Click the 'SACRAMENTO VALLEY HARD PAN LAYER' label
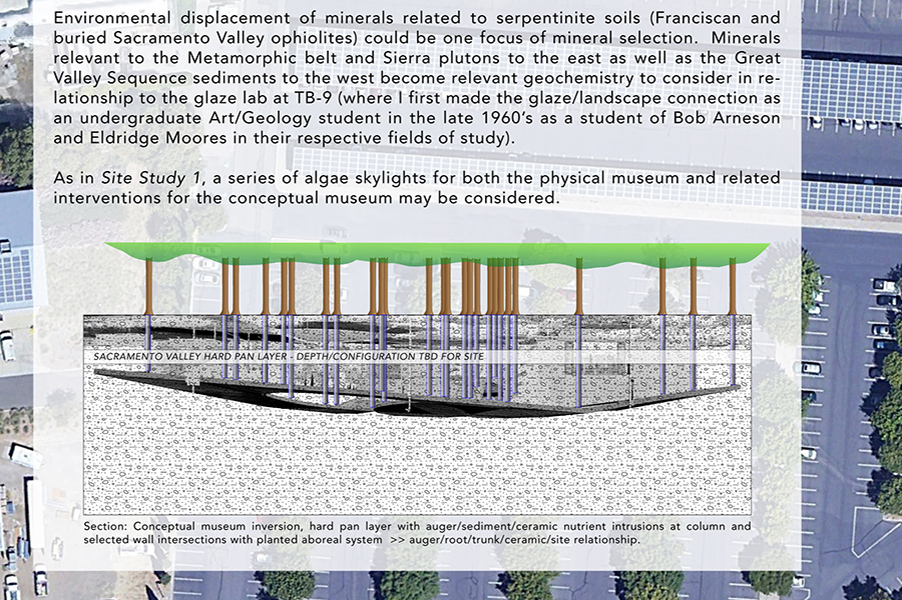 pos(289,357)
